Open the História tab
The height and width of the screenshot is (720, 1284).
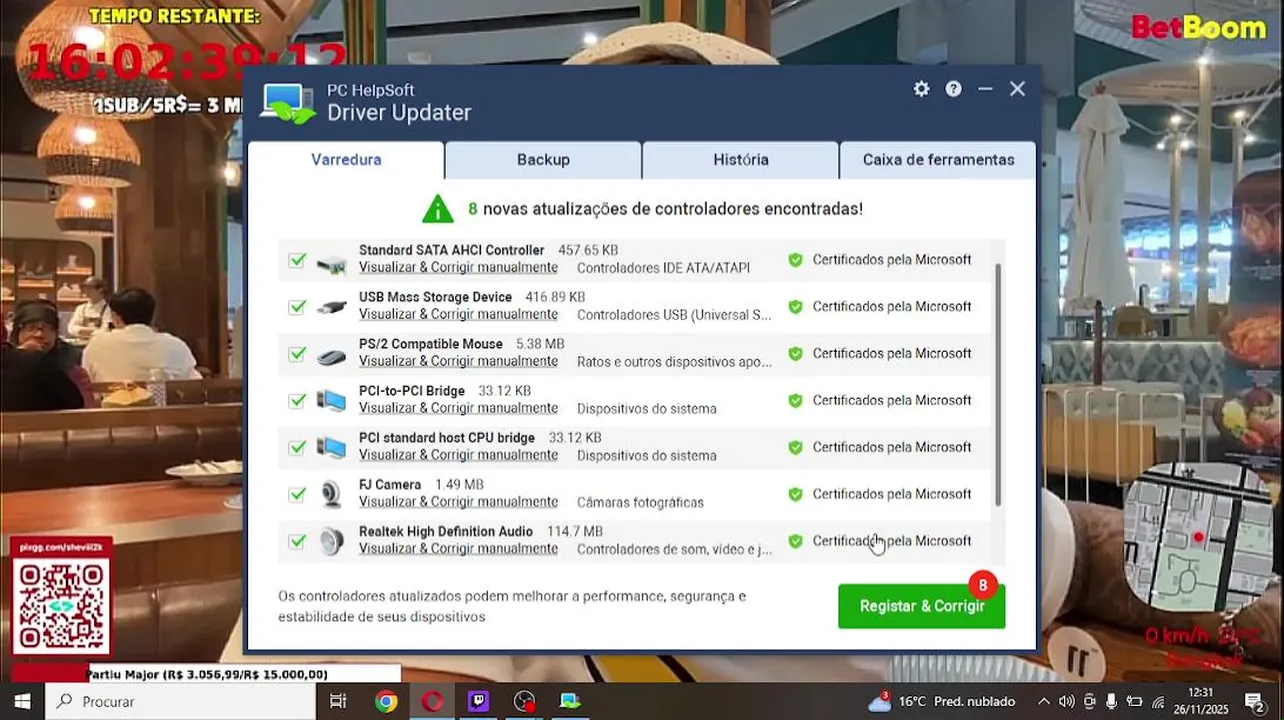(741, 160)
